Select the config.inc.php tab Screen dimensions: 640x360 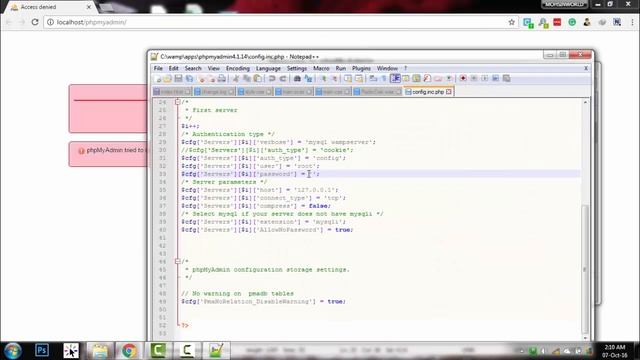pos(428,92)
